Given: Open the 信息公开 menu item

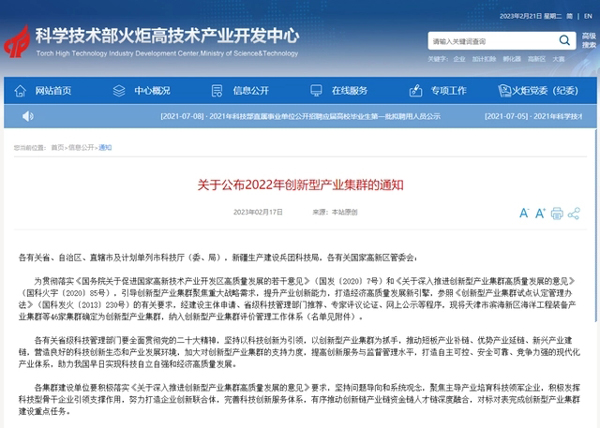Looking at the screenshot, I should 251,91.
